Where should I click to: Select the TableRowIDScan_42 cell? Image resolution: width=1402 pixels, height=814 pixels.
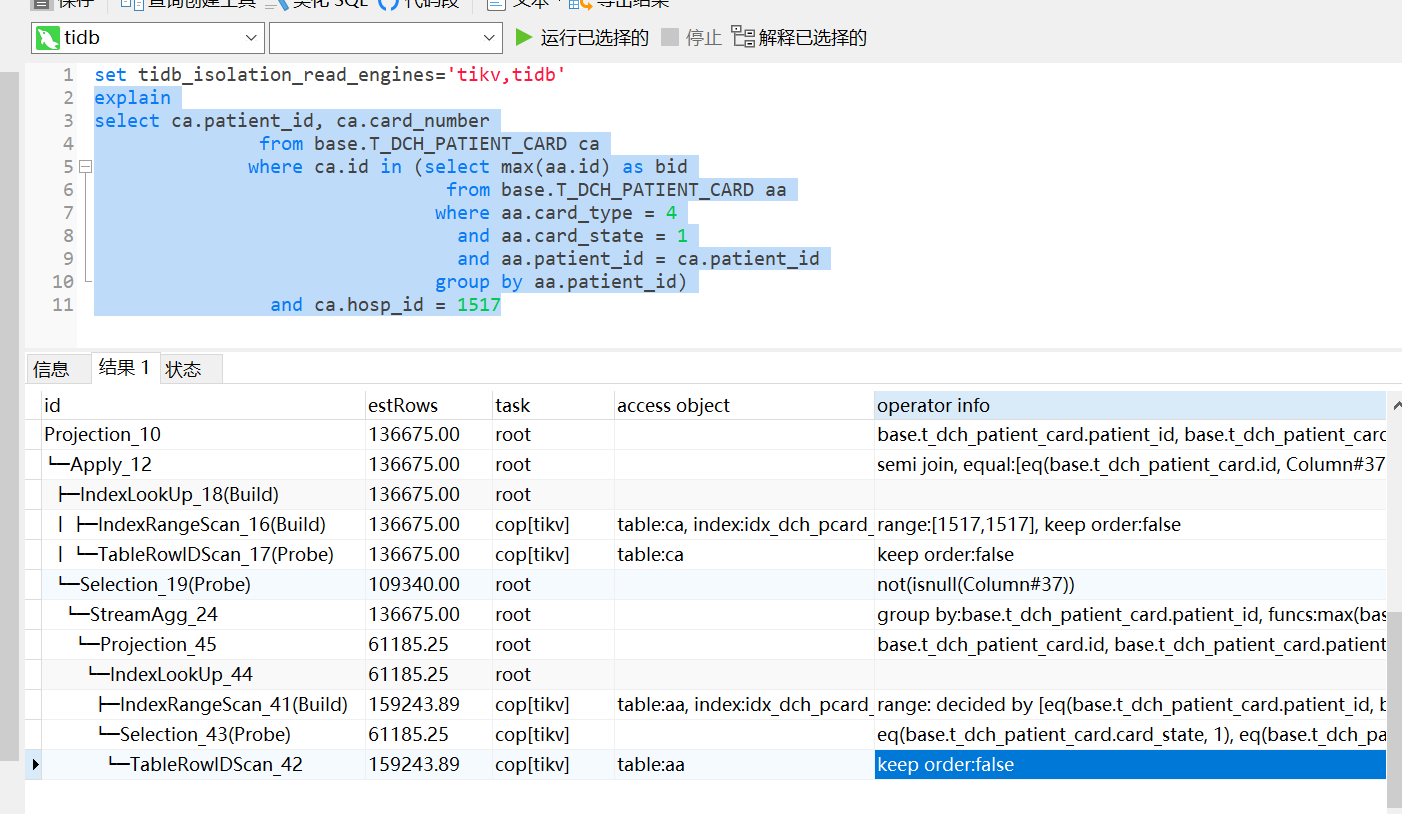click(203, 764)
